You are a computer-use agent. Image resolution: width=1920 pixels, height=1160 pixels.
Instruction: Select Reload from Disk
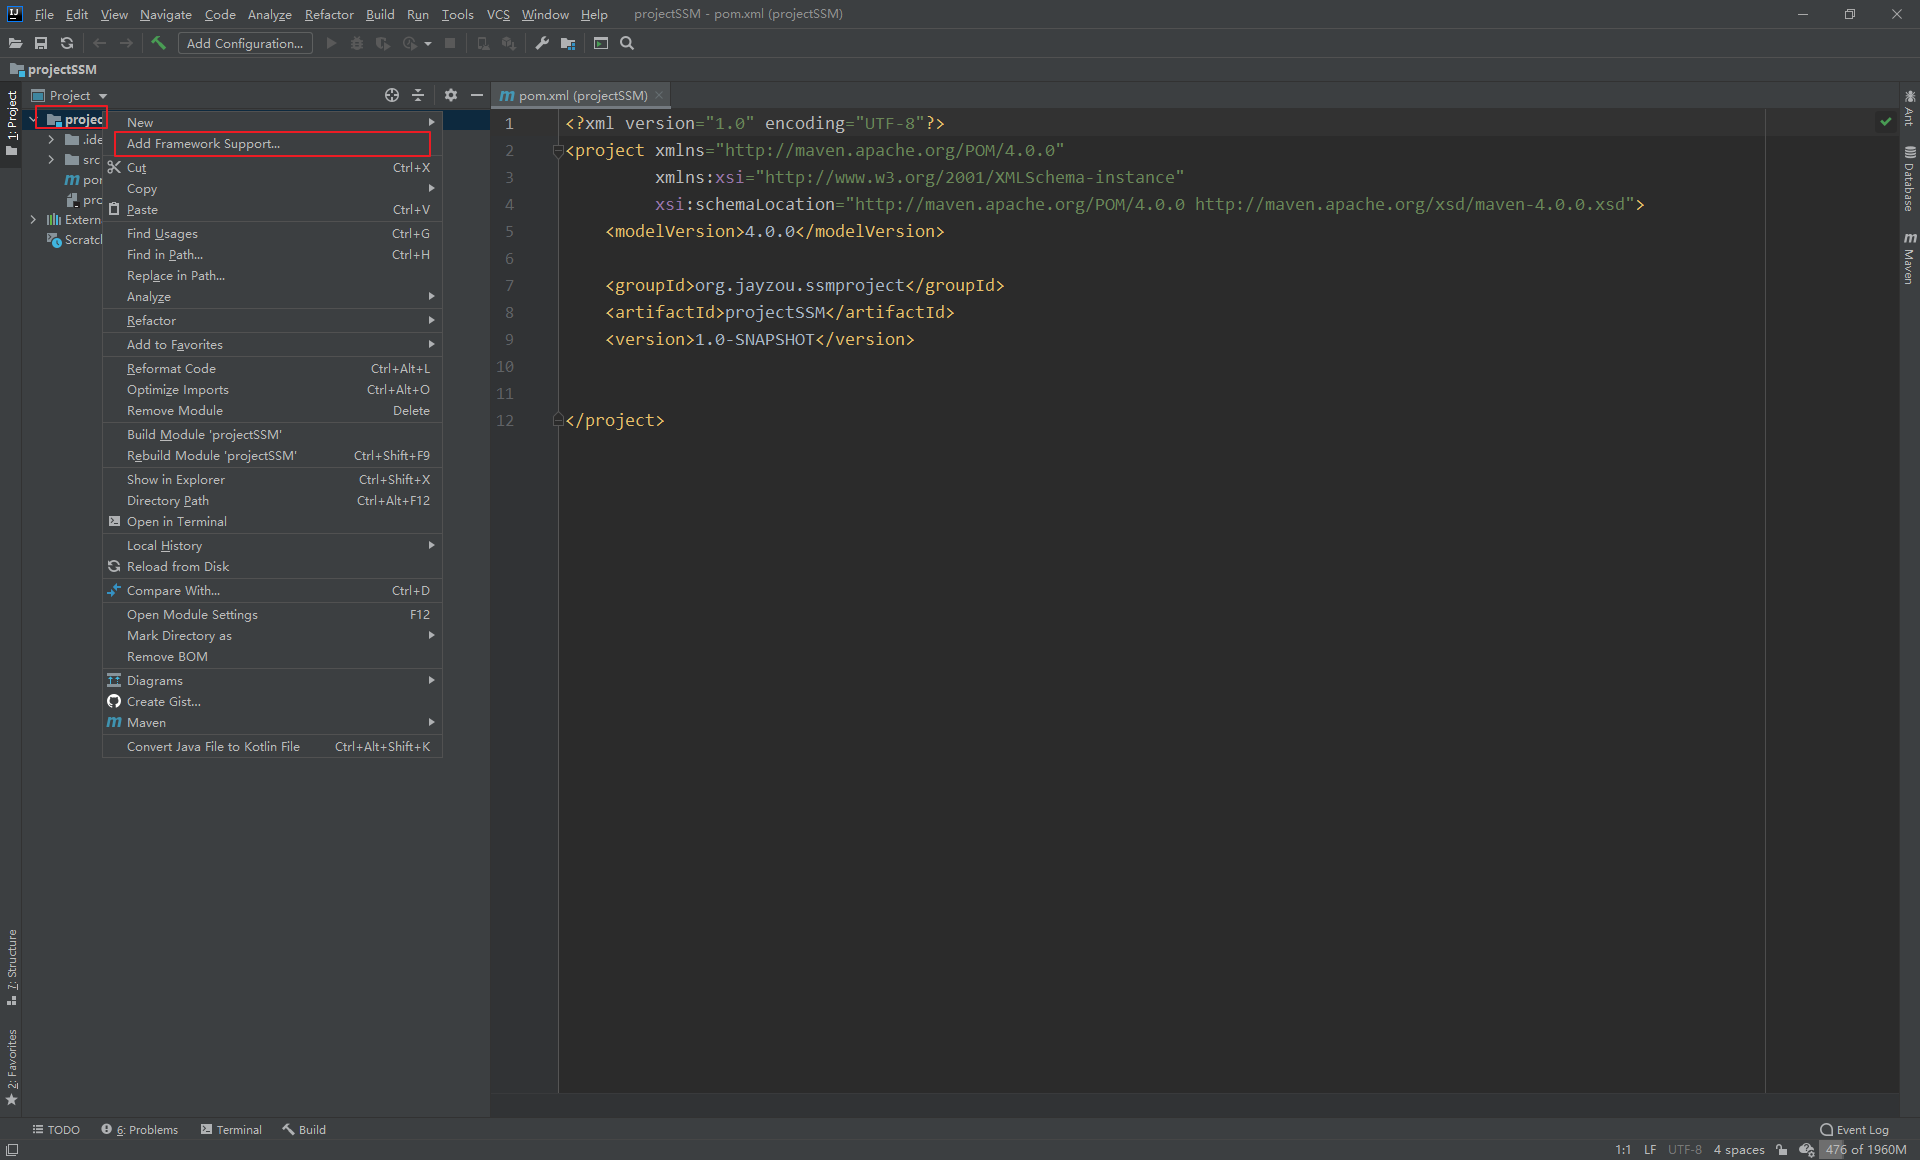tap(272, 567)
